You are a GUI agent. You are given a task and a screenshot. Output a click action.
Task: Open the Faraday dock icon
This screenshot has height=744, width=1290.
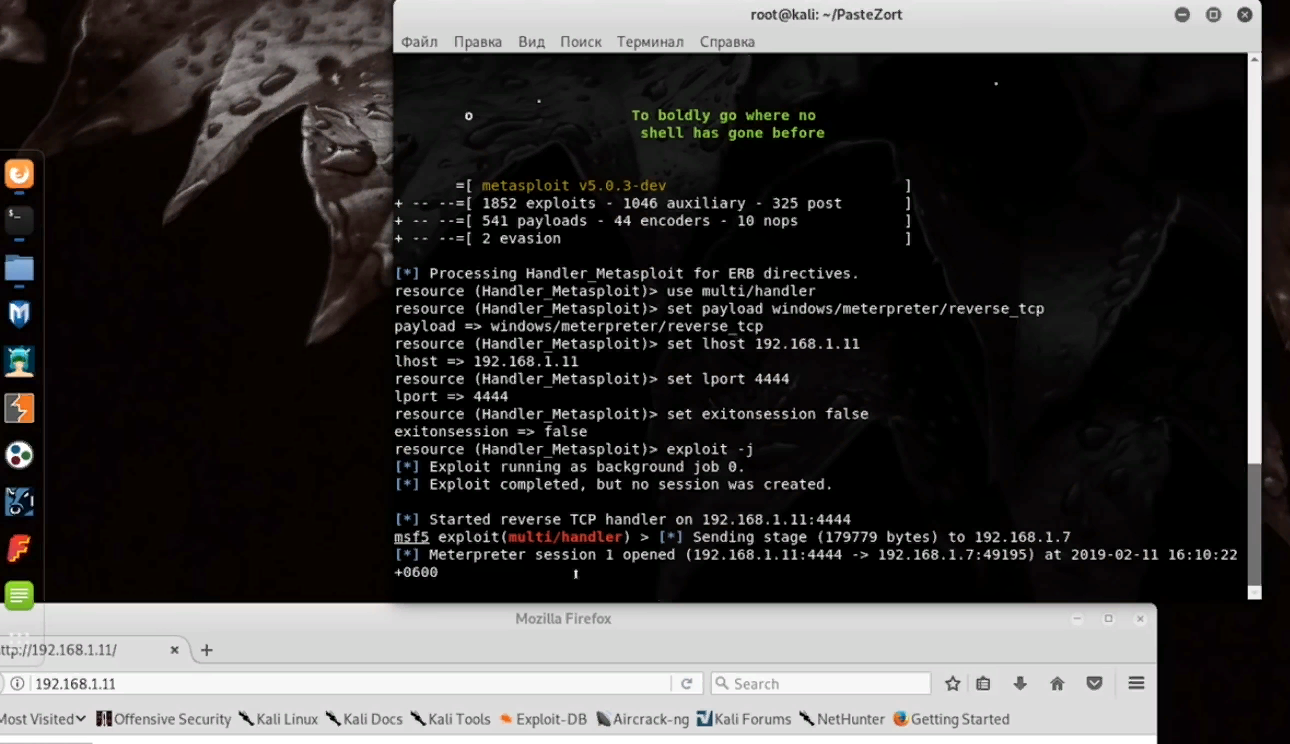(19, 549)
